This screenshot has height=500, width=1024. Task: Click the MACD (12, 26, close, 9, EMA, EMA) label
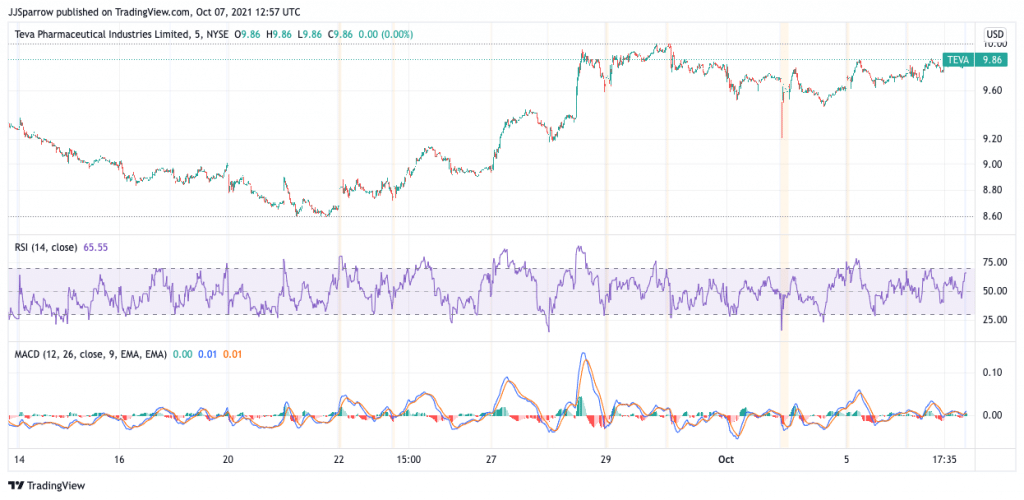click(91, 354)
